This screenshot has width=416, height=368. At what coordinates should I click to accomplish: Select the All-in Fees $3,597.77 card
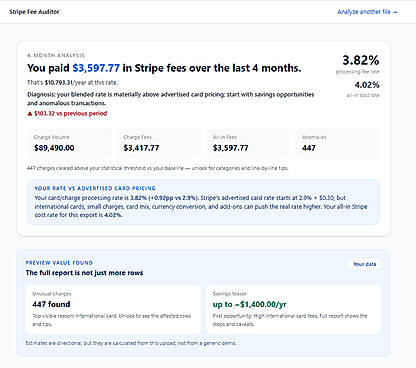(248, 143)
